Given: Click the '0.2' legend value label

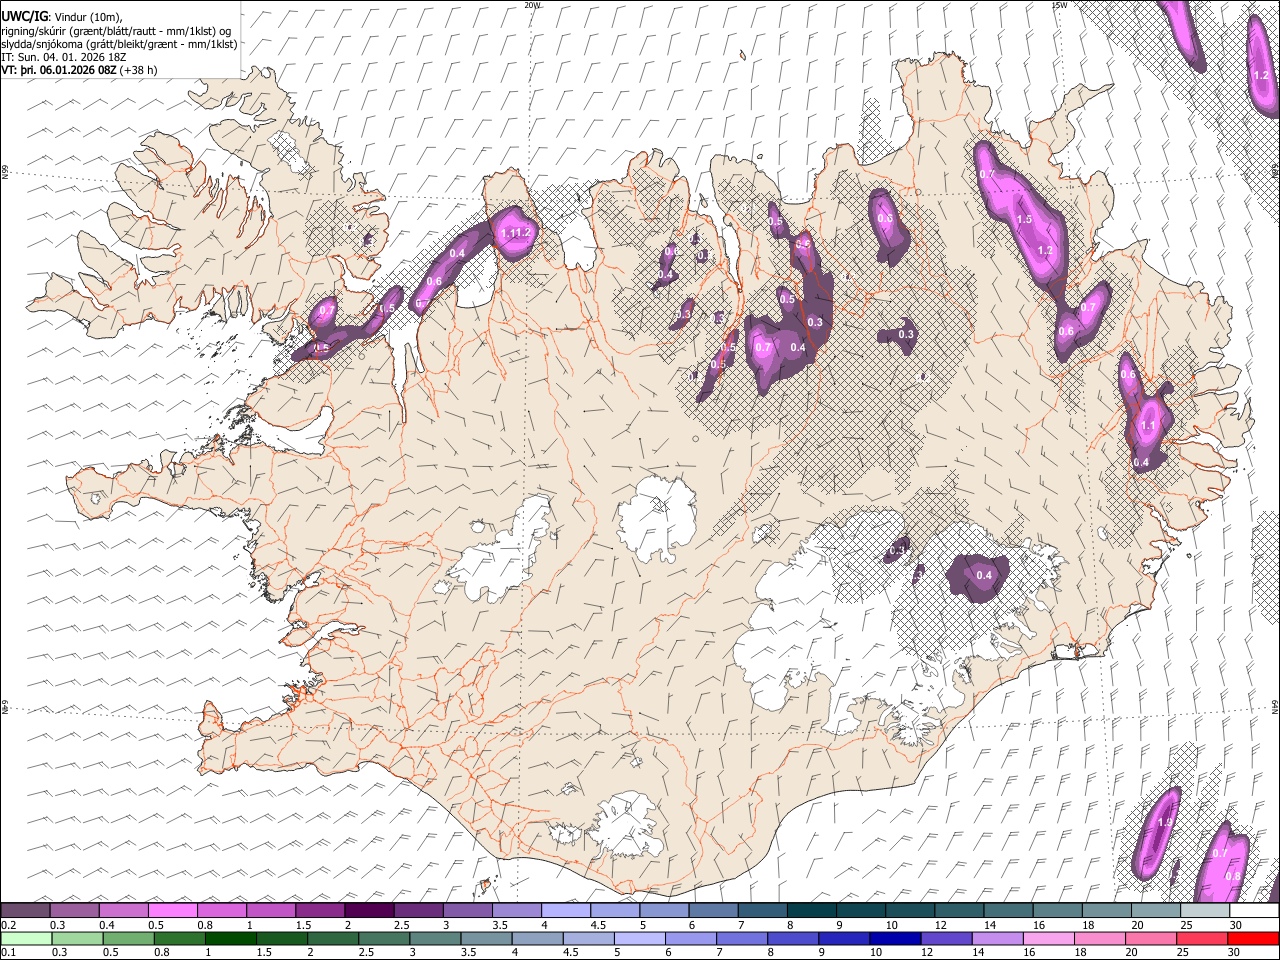Looking at the screenshot, I should pyautogui.click(x=7, y=925).
